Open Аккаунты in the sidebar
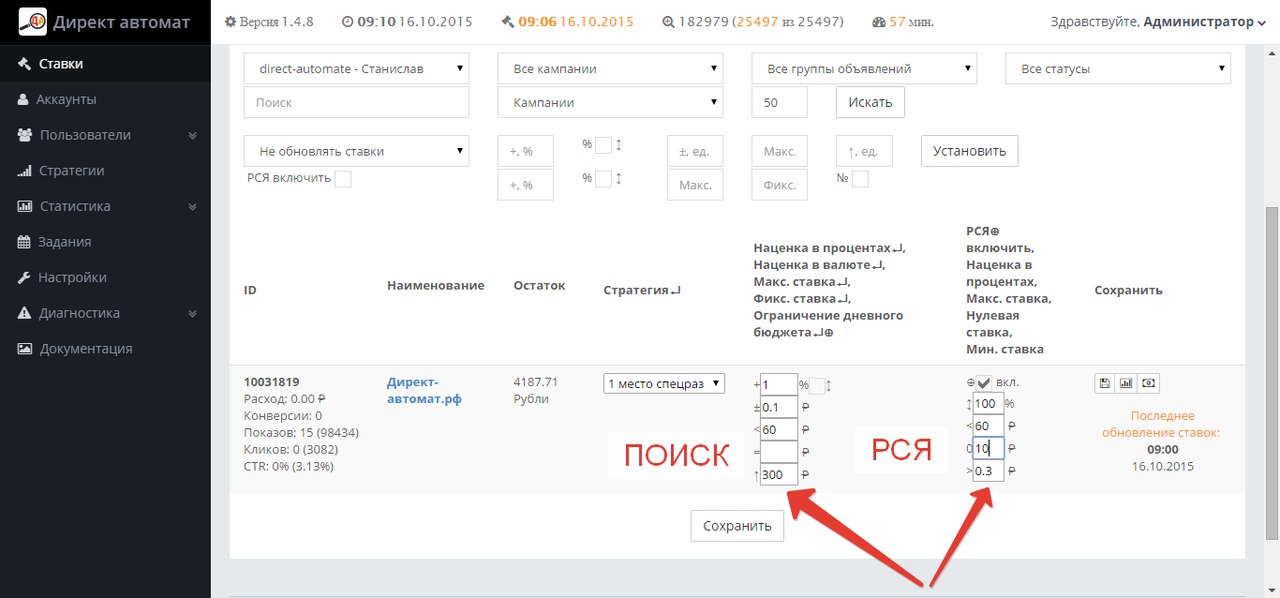The height and width of the screenshot is (598, 1280). click(66, 99)
